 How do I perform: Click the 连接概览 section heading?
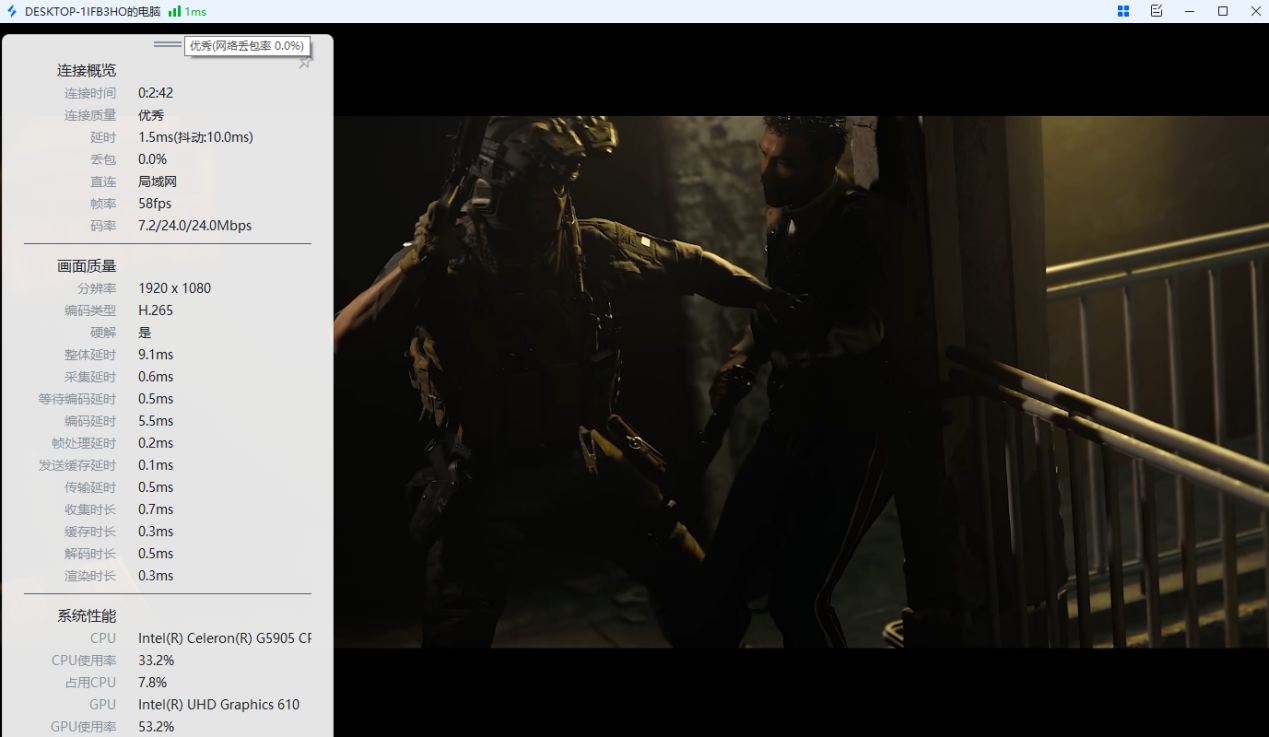[86, 70]
